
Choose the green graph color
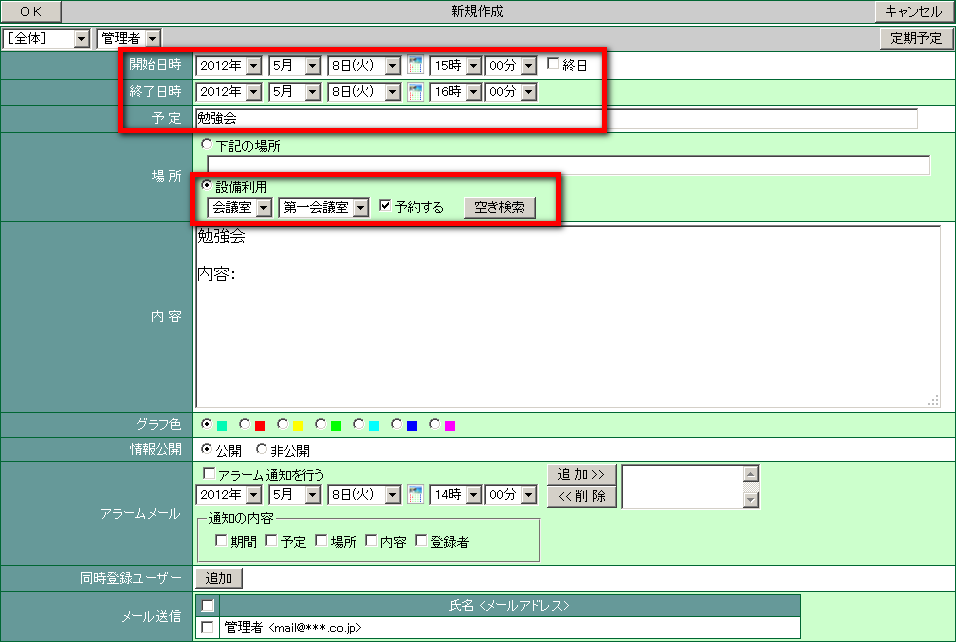(321, 424)
